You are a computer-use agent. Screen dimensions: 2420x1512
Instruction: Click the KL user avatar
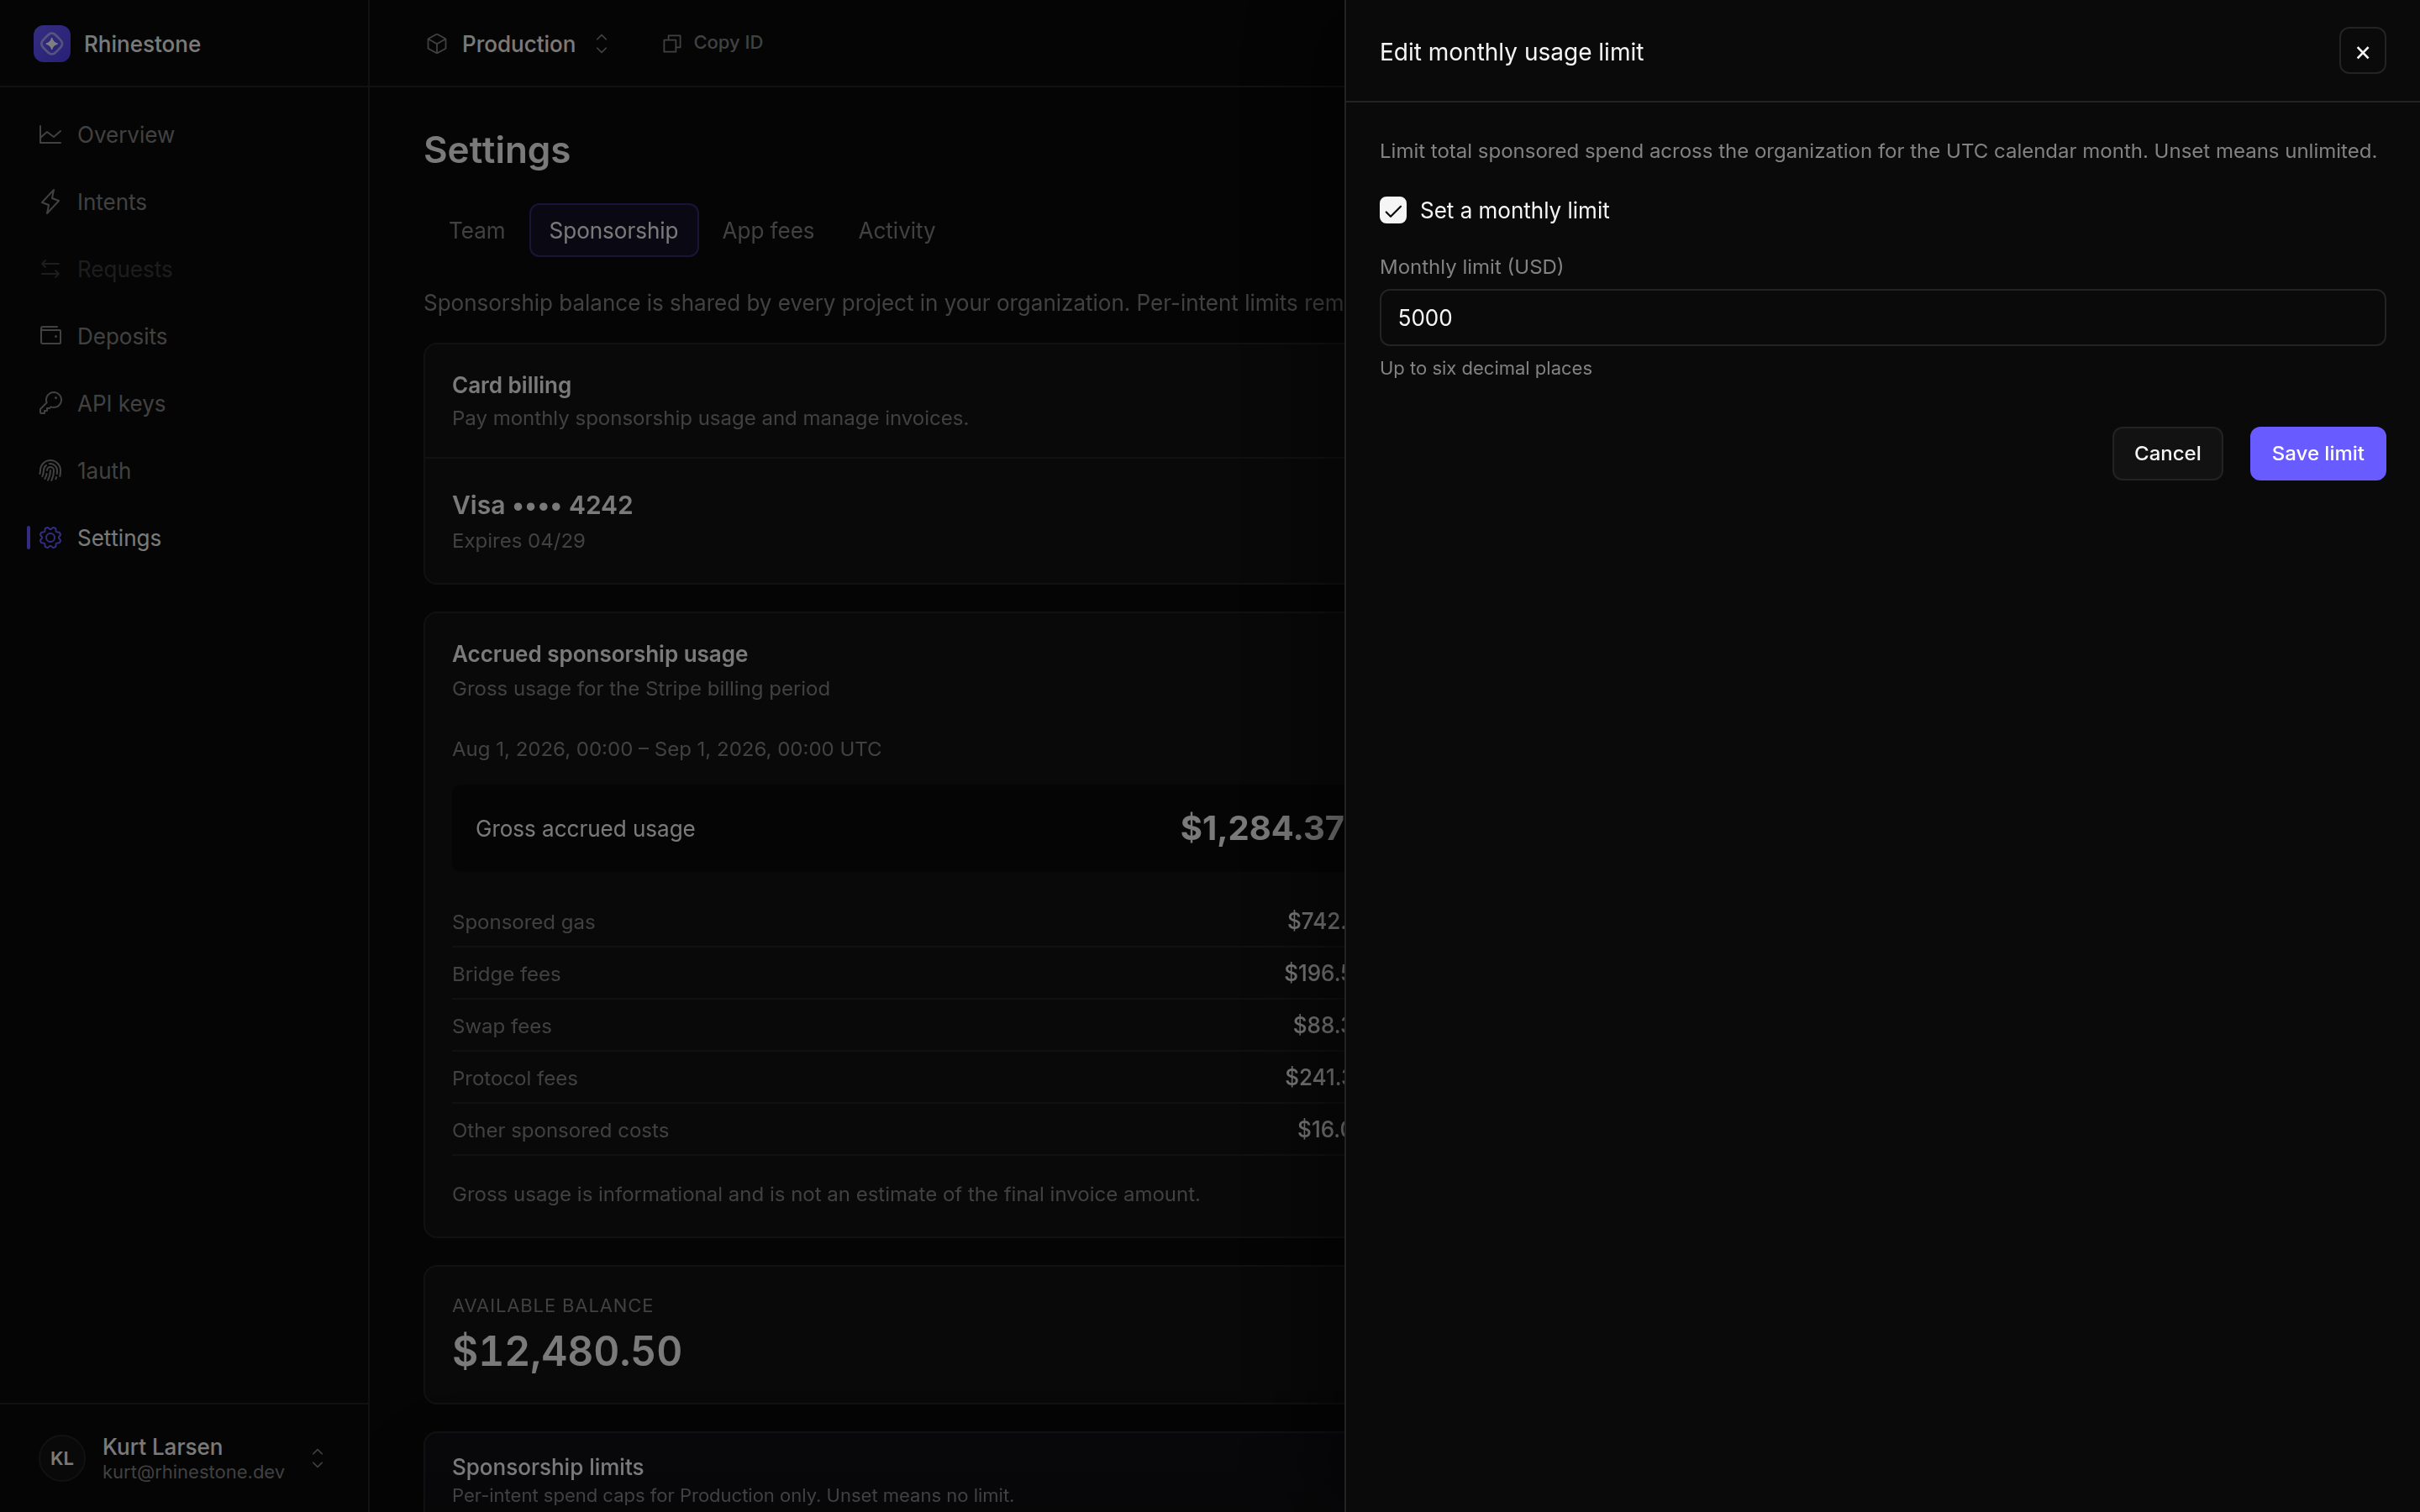click(62, 1458)
